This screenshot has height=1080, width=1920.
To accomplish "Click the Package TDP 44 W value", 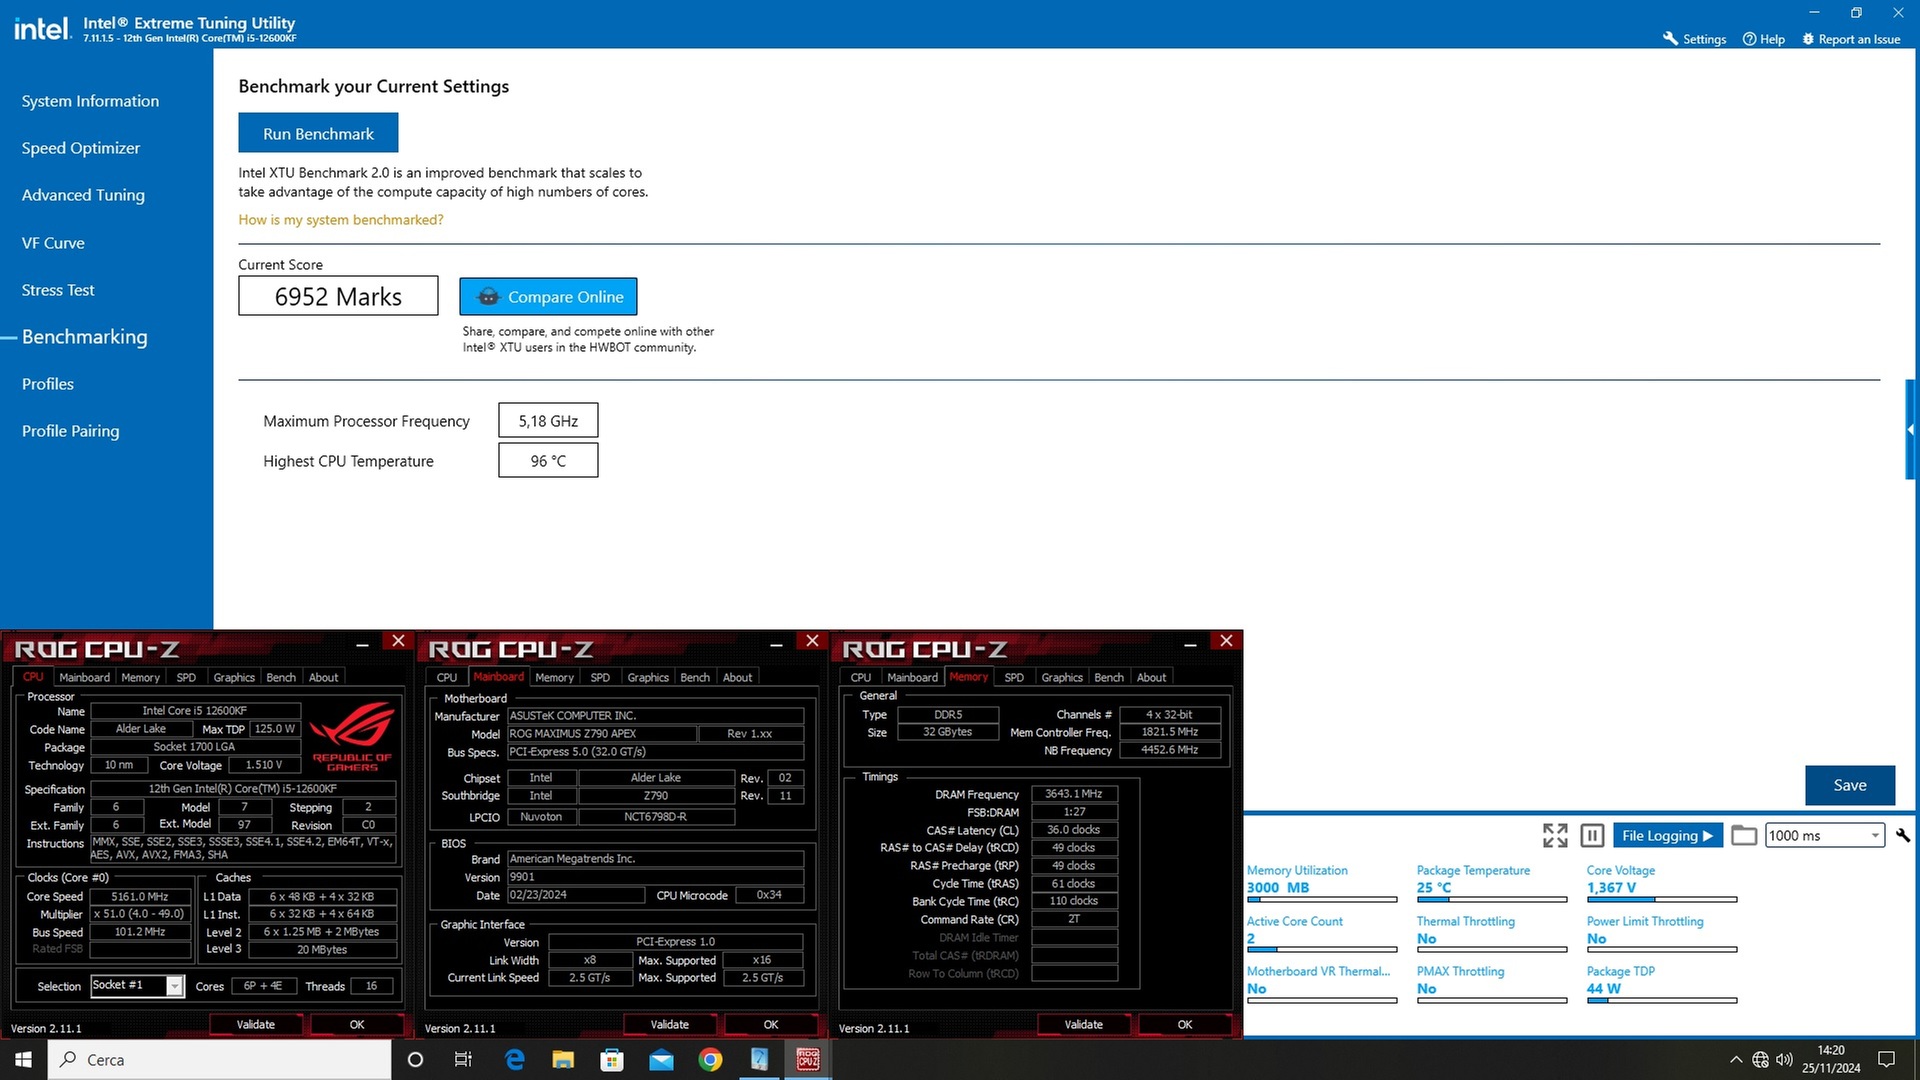I will [1604, 988].
